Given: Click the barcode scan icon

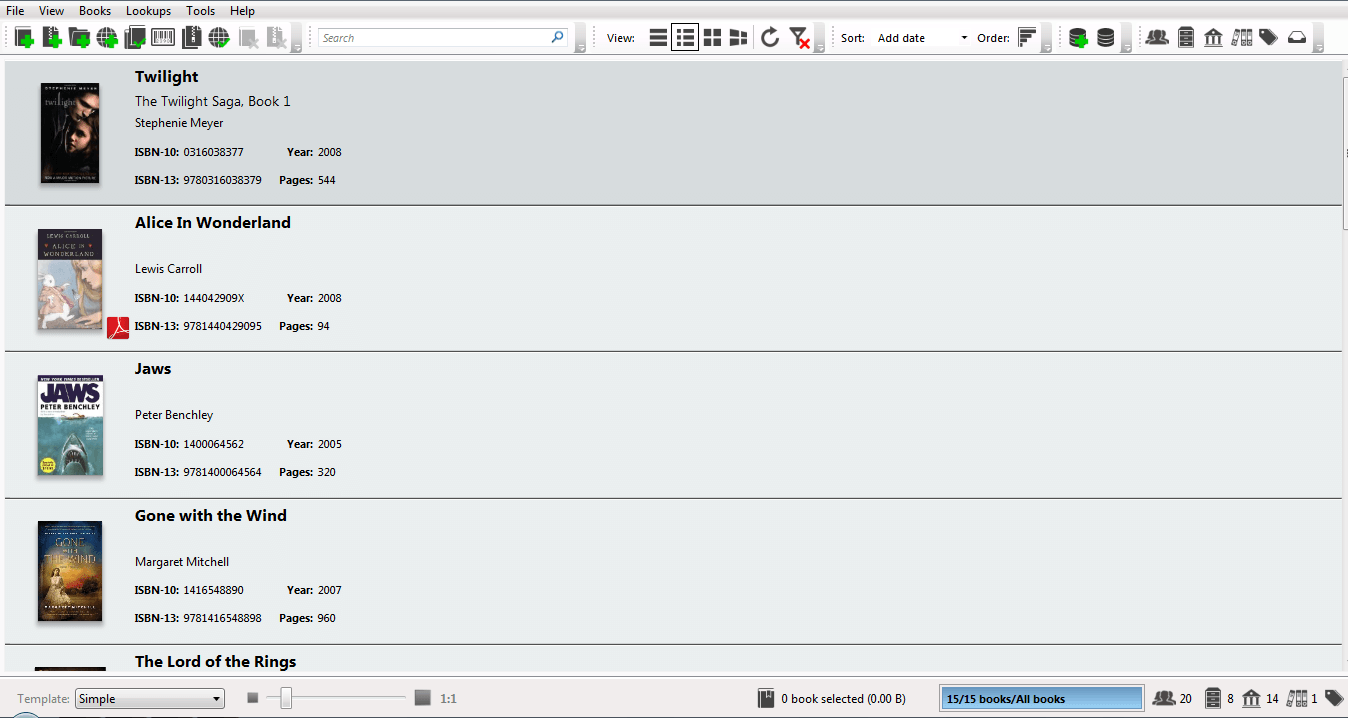Looking at the screenshot, I should [163, 38].
